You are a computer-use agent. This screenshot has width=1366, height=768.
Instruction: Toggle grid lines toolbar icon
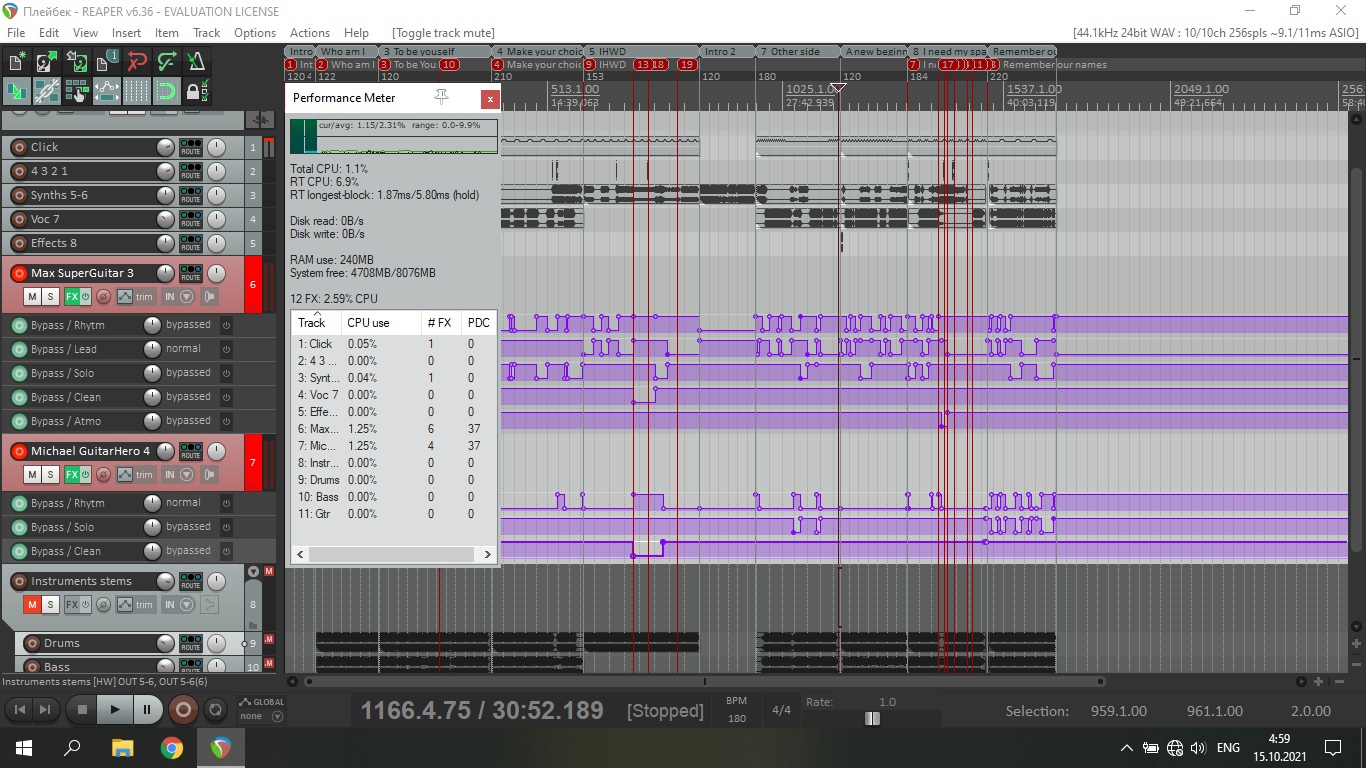(x=136, y=92)
